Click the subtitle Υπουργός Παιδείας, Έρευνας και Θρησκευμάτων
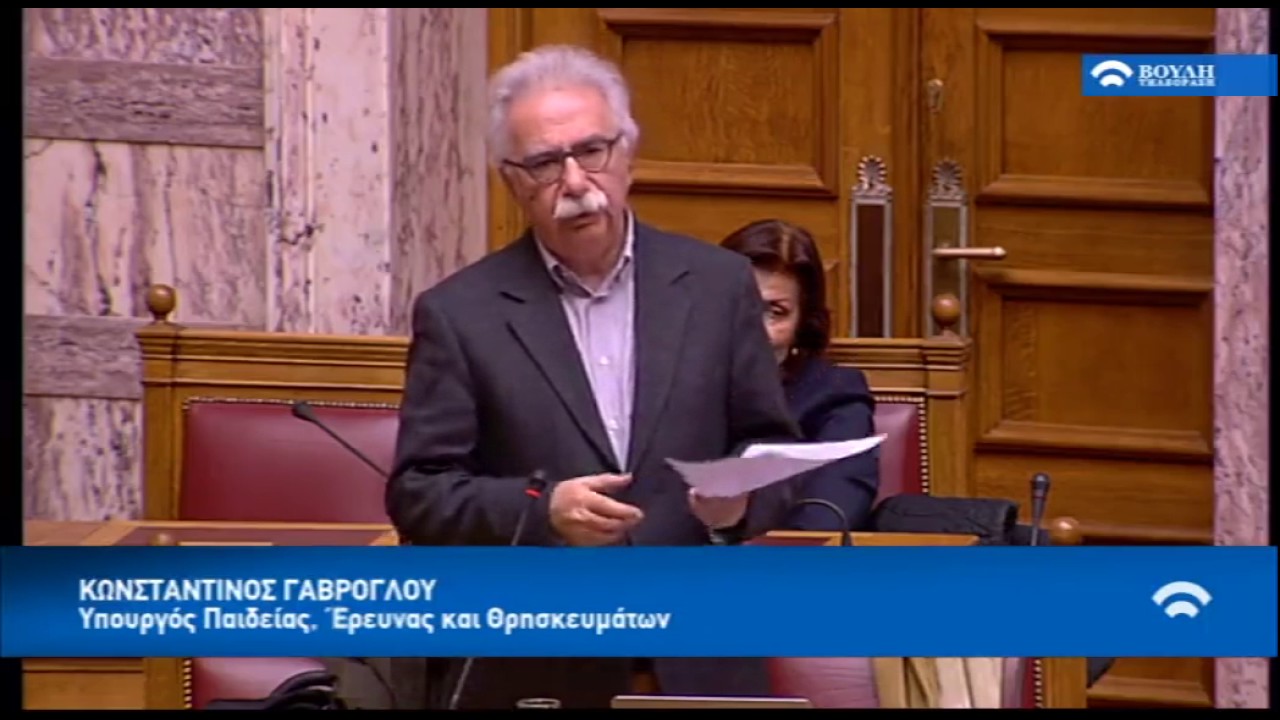Image resolution: width=1280 pixels, height=720 pixels. point(374,619)
